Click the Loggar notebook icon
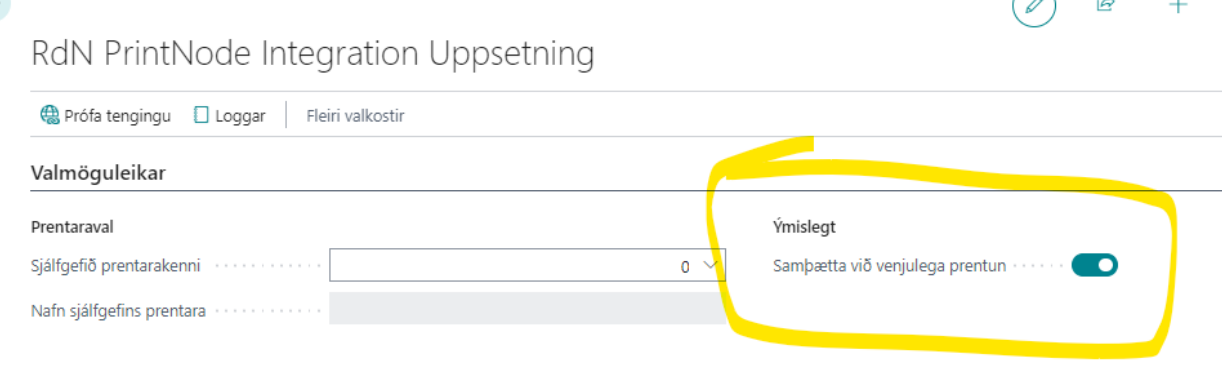The height and width of the screenshot is (368, 1222). point(201,115)
